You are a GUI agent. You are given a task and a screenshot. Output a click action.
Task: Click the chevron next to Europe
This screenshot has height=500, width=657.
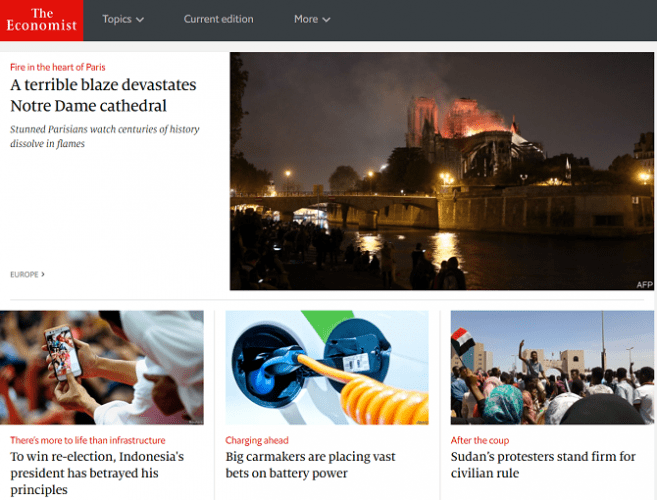pyautogui.click(x=43, y=275)
